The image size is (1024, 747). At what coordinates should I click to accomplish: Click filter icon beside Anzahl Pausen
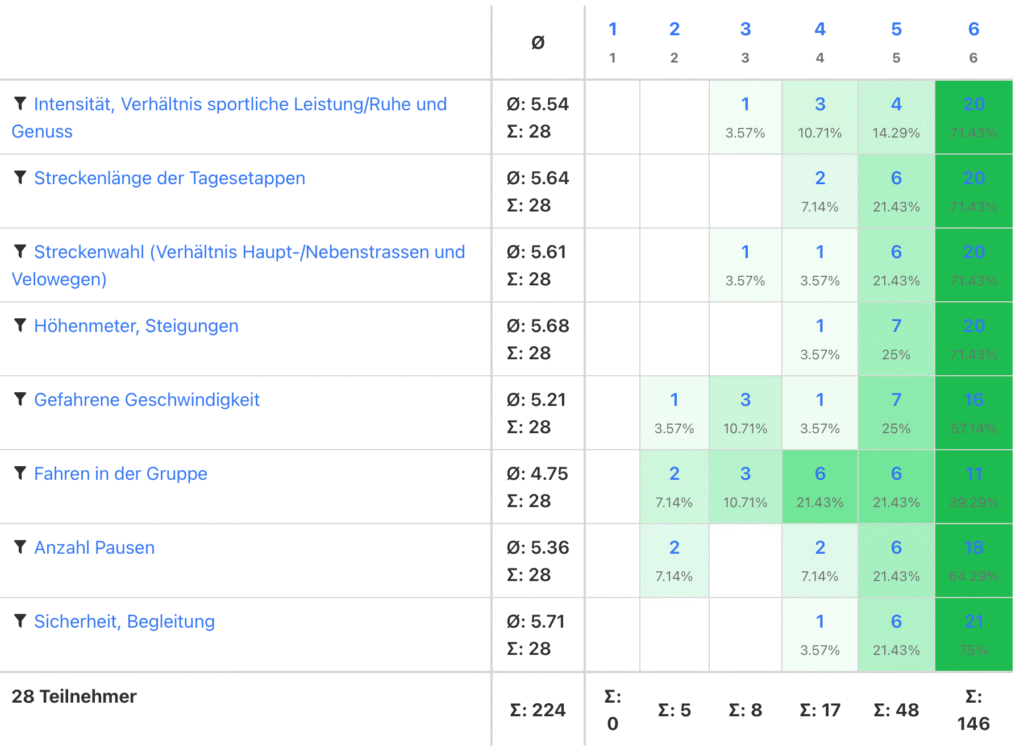(x=19, y=548)
